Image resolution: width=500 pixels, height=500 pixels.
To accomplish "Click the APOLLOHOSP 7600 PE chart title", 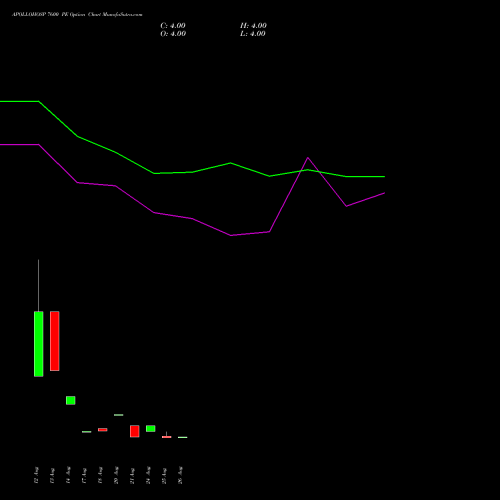I will 77,15.
